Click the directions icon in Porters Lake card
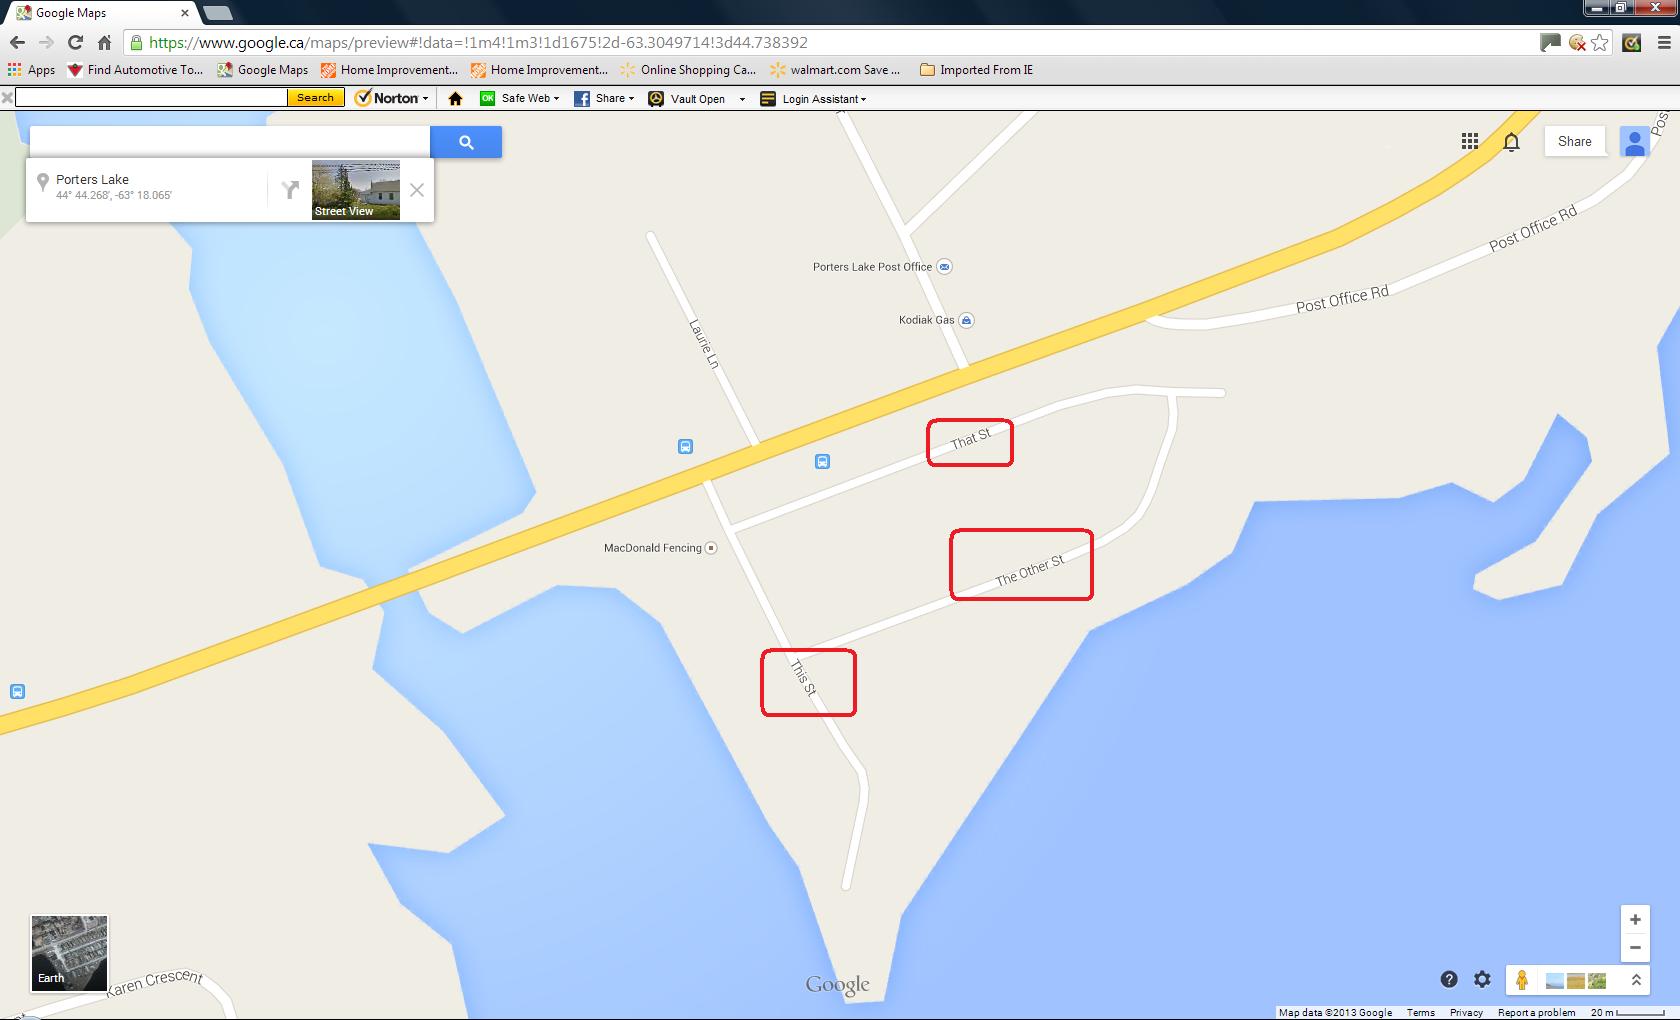 pos(290,190)
